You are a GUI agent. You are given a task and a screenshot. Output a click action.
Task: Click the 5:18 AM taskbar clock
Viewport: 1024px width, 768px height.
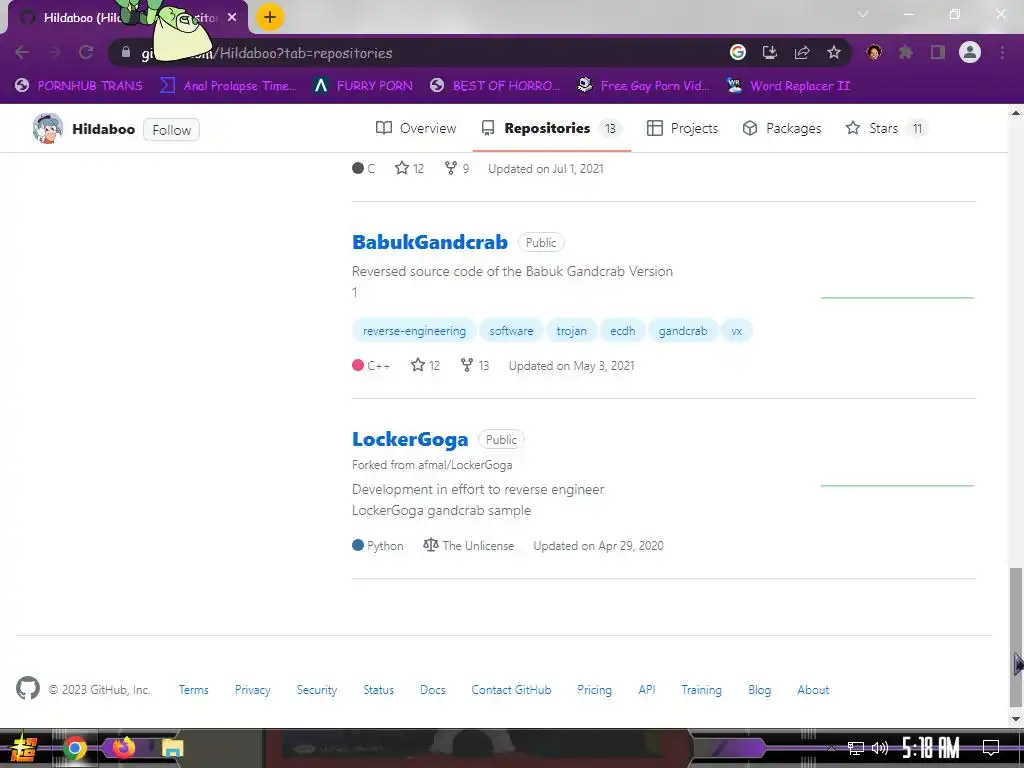click(931, 748)
